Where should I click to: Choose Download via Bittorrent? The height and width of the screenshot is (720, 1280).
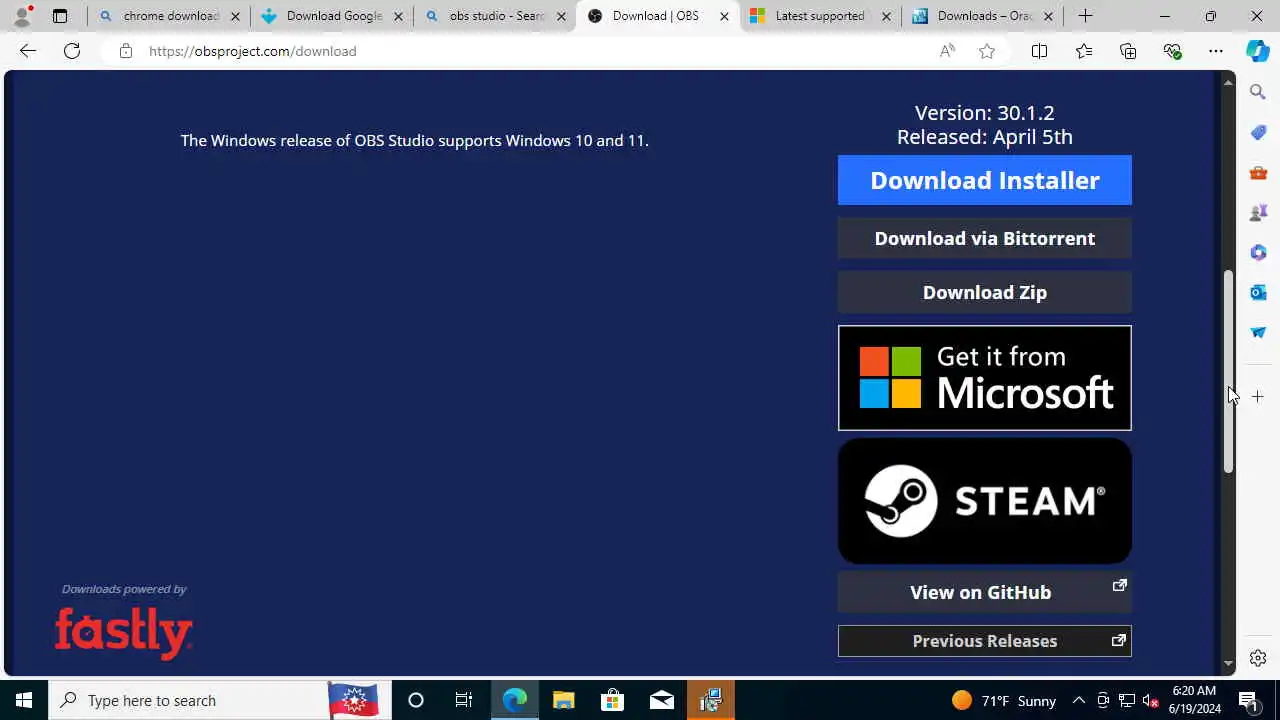click(x=984, y=238)
